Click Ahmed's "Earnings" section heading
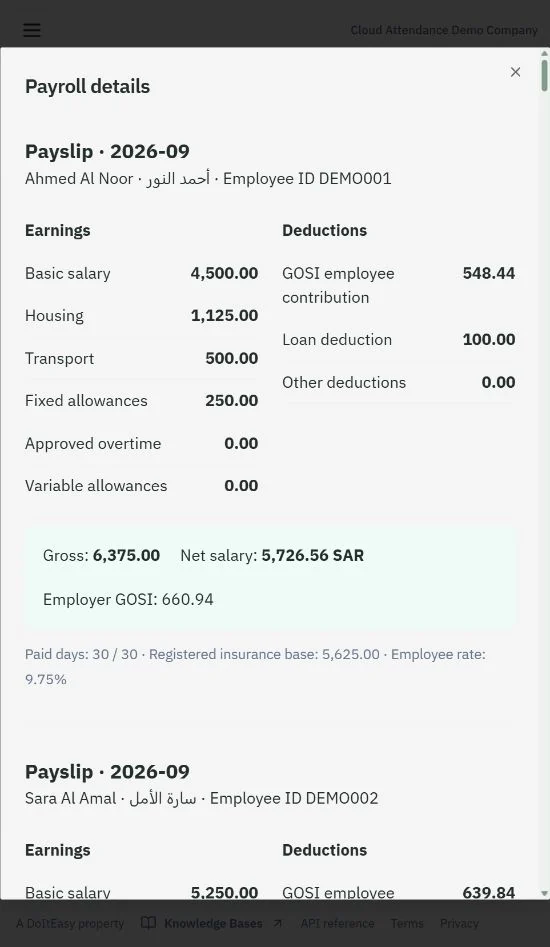The height and width of the screenshot is (947, 550). tap(58, 230)
